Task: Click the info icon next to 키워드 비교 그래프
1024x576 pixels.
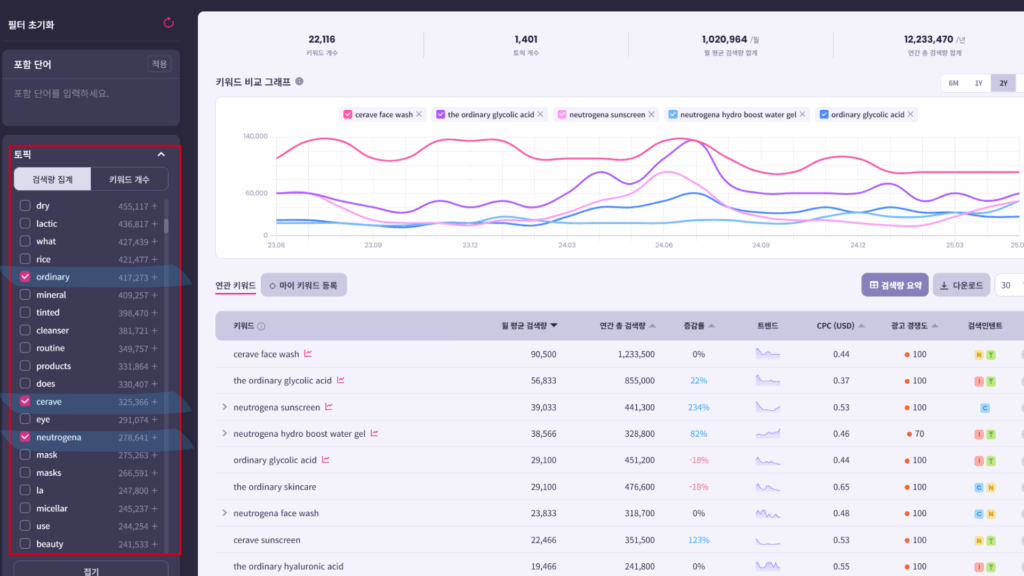Action: coord(299,82)
